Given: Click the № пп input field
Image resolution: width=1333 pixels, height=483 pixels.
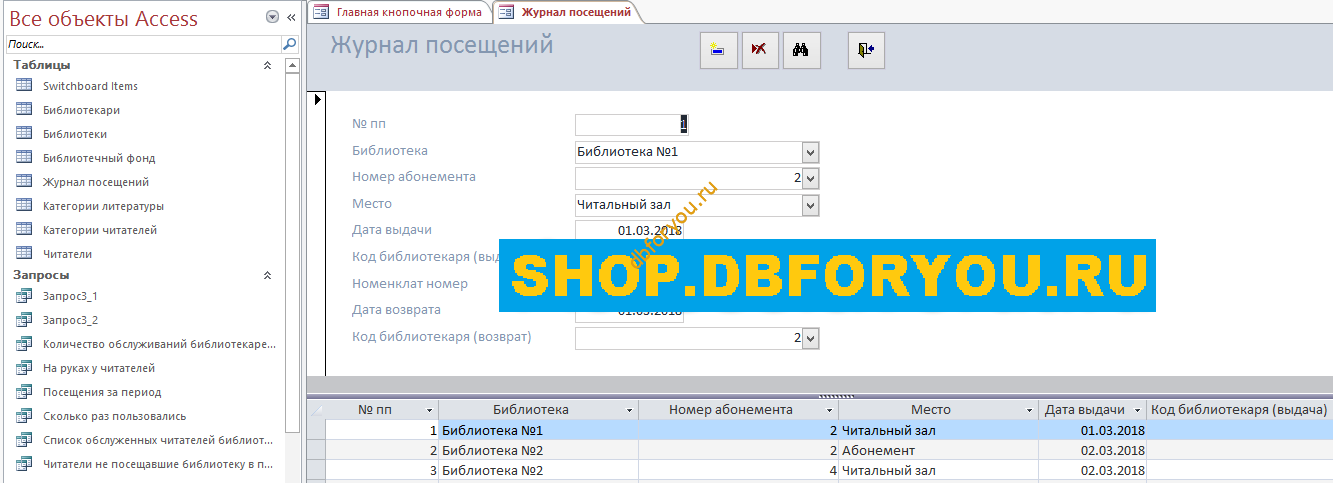Looking at the screenshot, I should pyautogui.click(x=631, y=125).
